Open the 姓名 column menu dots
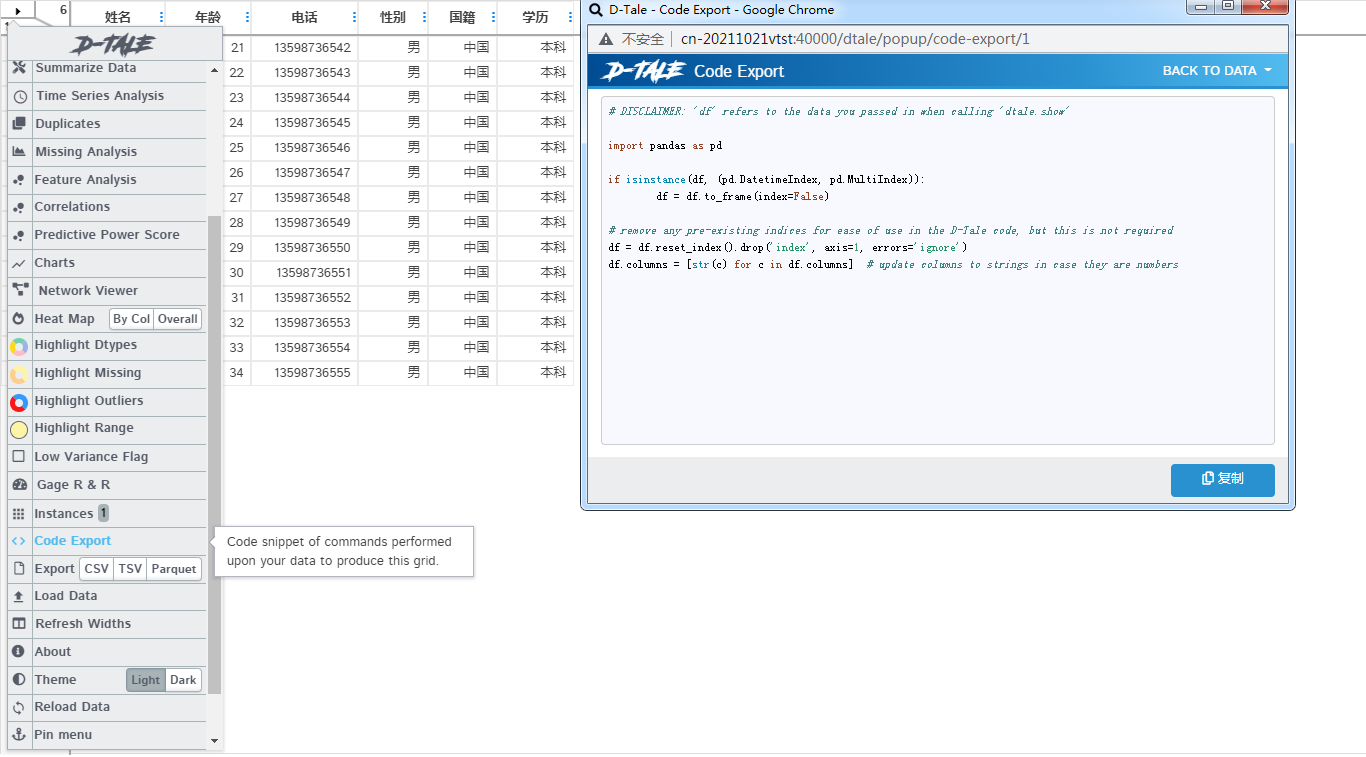 coord(162,17)
